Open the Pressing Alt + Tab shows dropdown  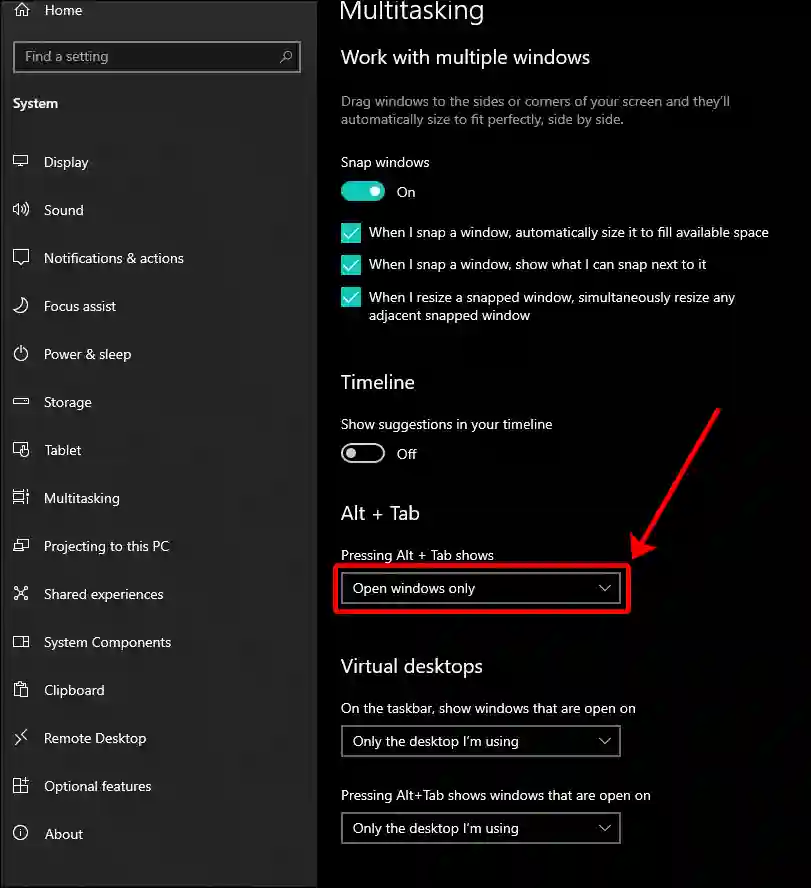pos(481,588)
